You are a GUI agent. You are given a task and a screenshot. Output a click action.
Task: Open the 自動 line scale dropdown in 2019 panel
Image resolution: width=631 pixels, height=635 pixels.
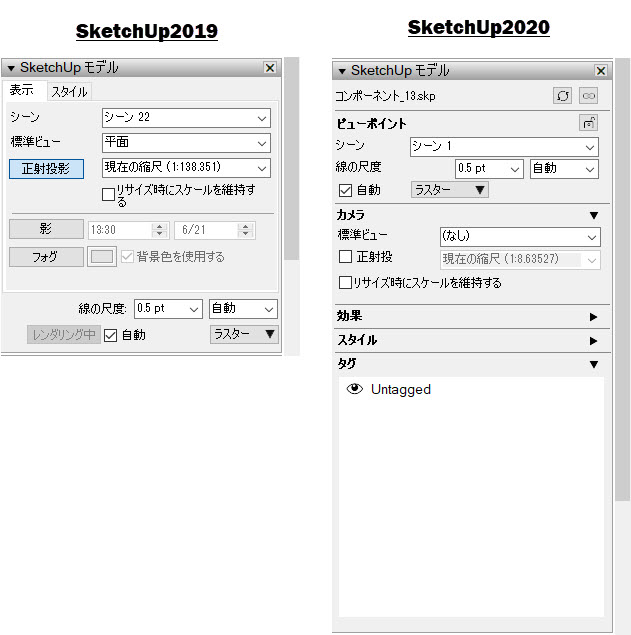[243, 309]
